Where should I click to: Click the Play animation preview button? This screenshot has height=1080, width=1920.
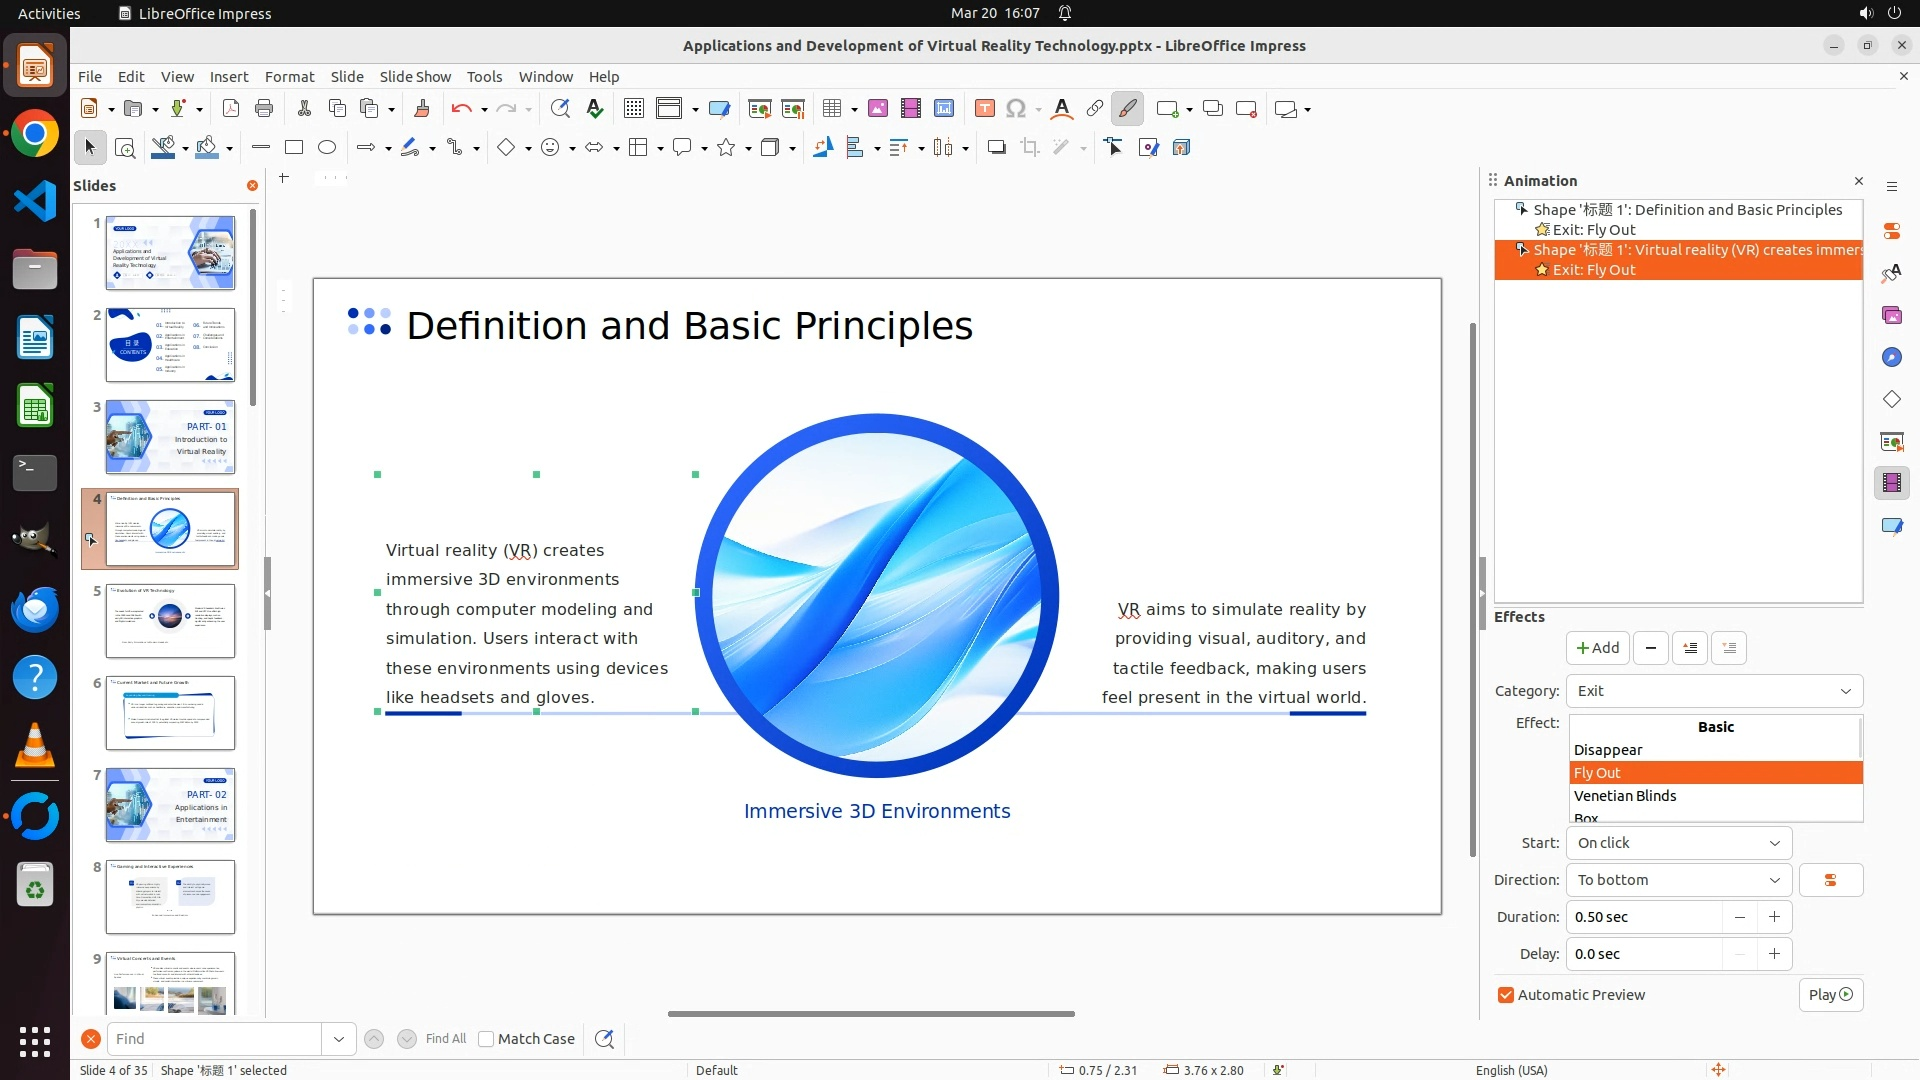[1830, 995]
